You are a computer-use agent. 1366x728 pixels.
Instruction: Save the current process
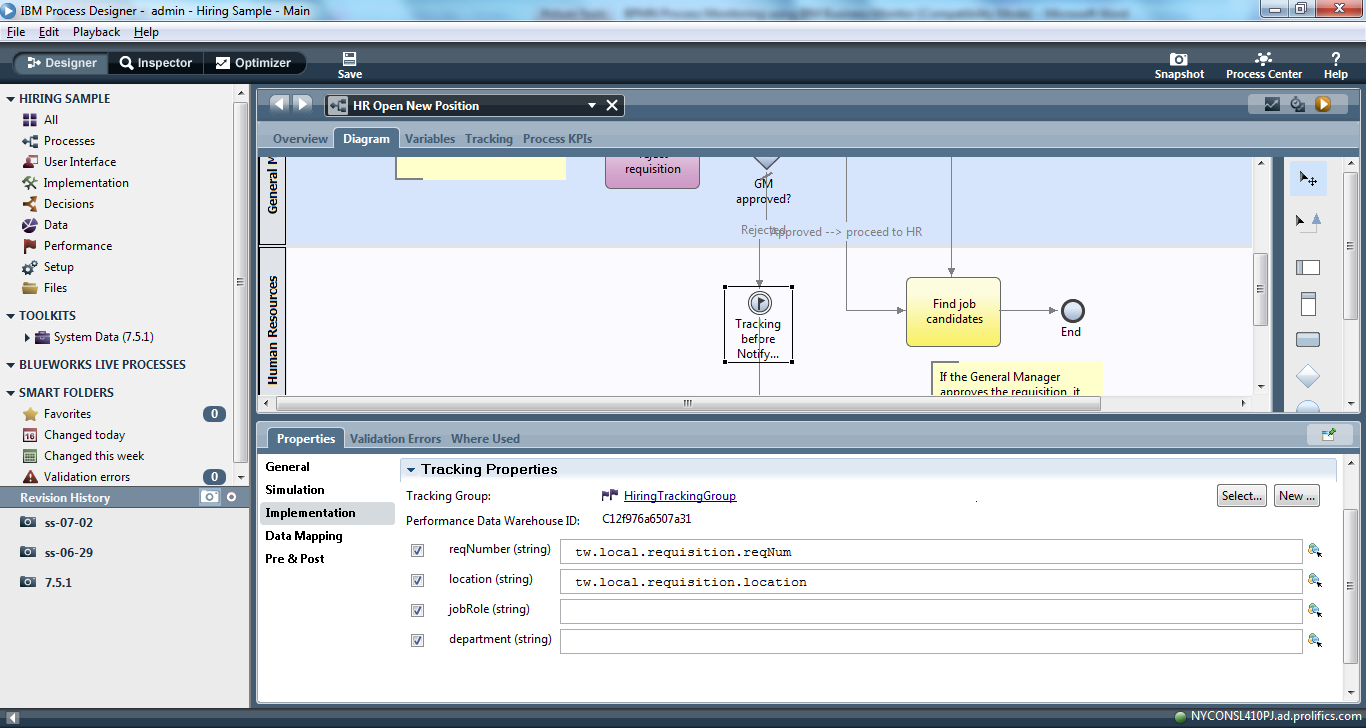click(349, 62)
